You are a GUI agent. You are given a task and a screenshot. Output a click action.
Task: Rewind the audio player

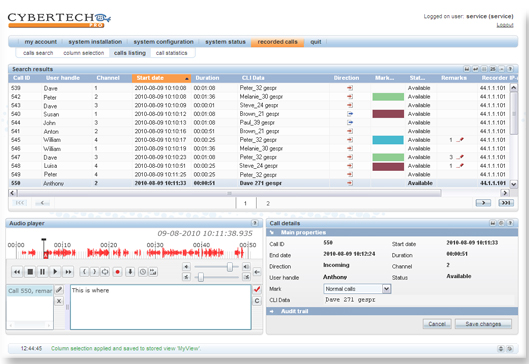pyautogui.click(x=17, y=272)
